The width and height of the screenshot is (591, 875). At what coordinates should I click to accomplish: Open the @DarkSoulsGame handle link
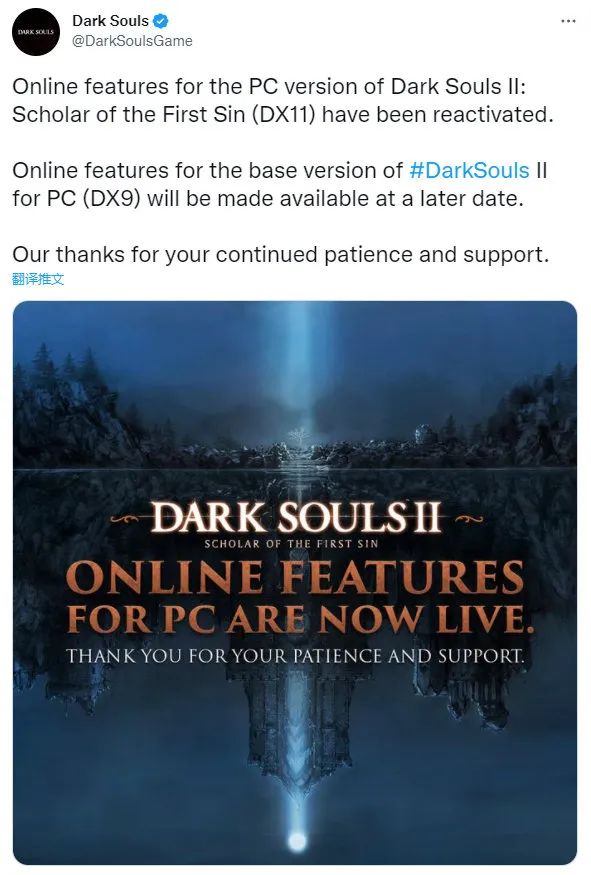tap(132, 41)
